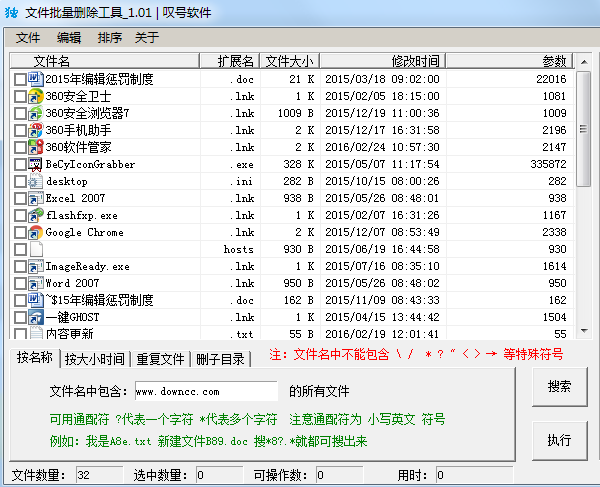
Task: Switch to the 删子目录 tab
Action: tap(220, 359)
